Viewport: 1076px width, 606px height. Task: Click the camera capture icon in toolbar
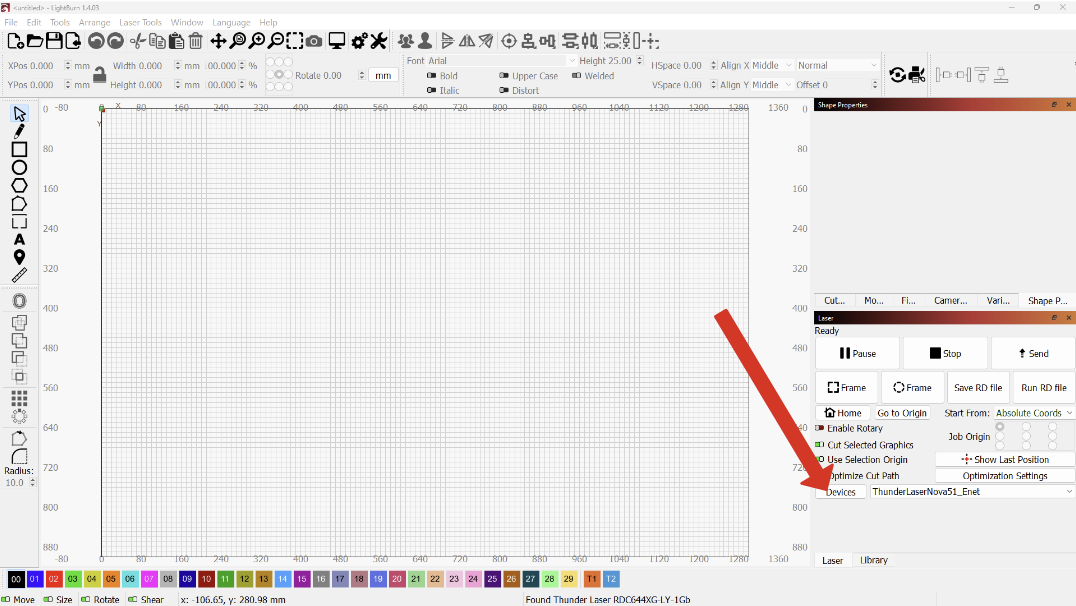(x=314, y=41)
